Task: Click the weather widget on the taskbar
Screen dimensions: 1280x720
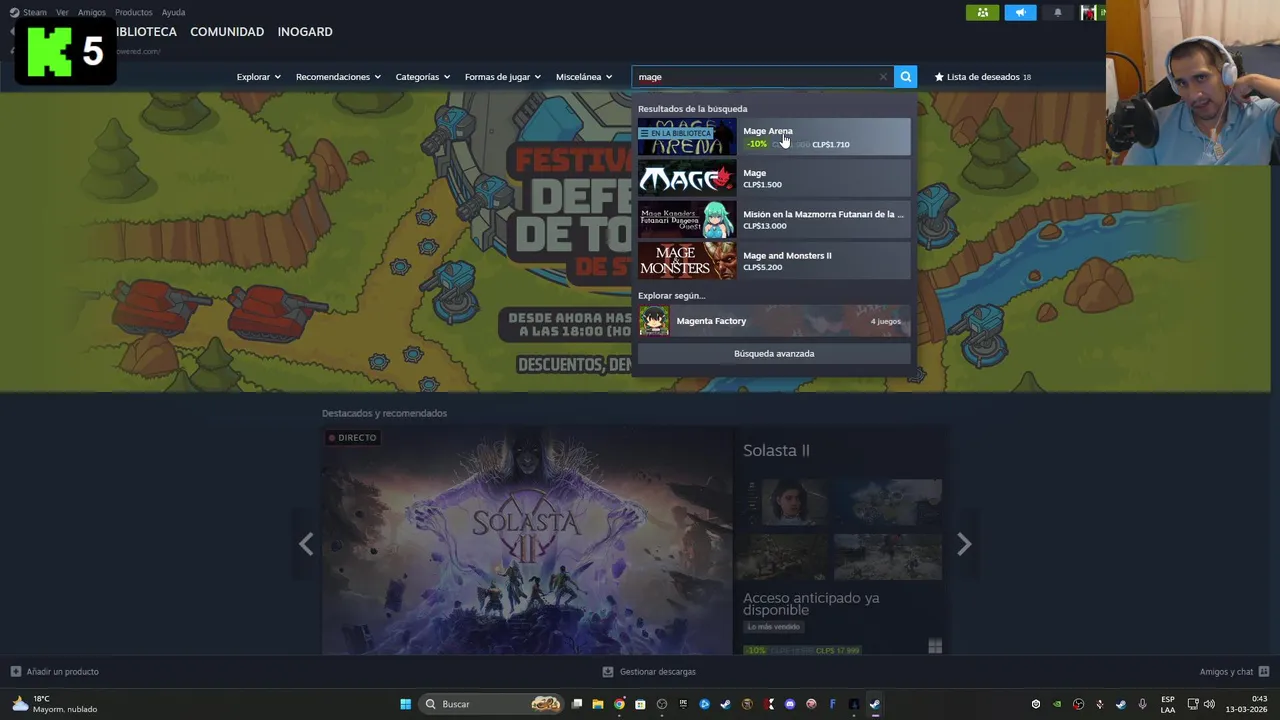Action: click(x=54, y=704)
